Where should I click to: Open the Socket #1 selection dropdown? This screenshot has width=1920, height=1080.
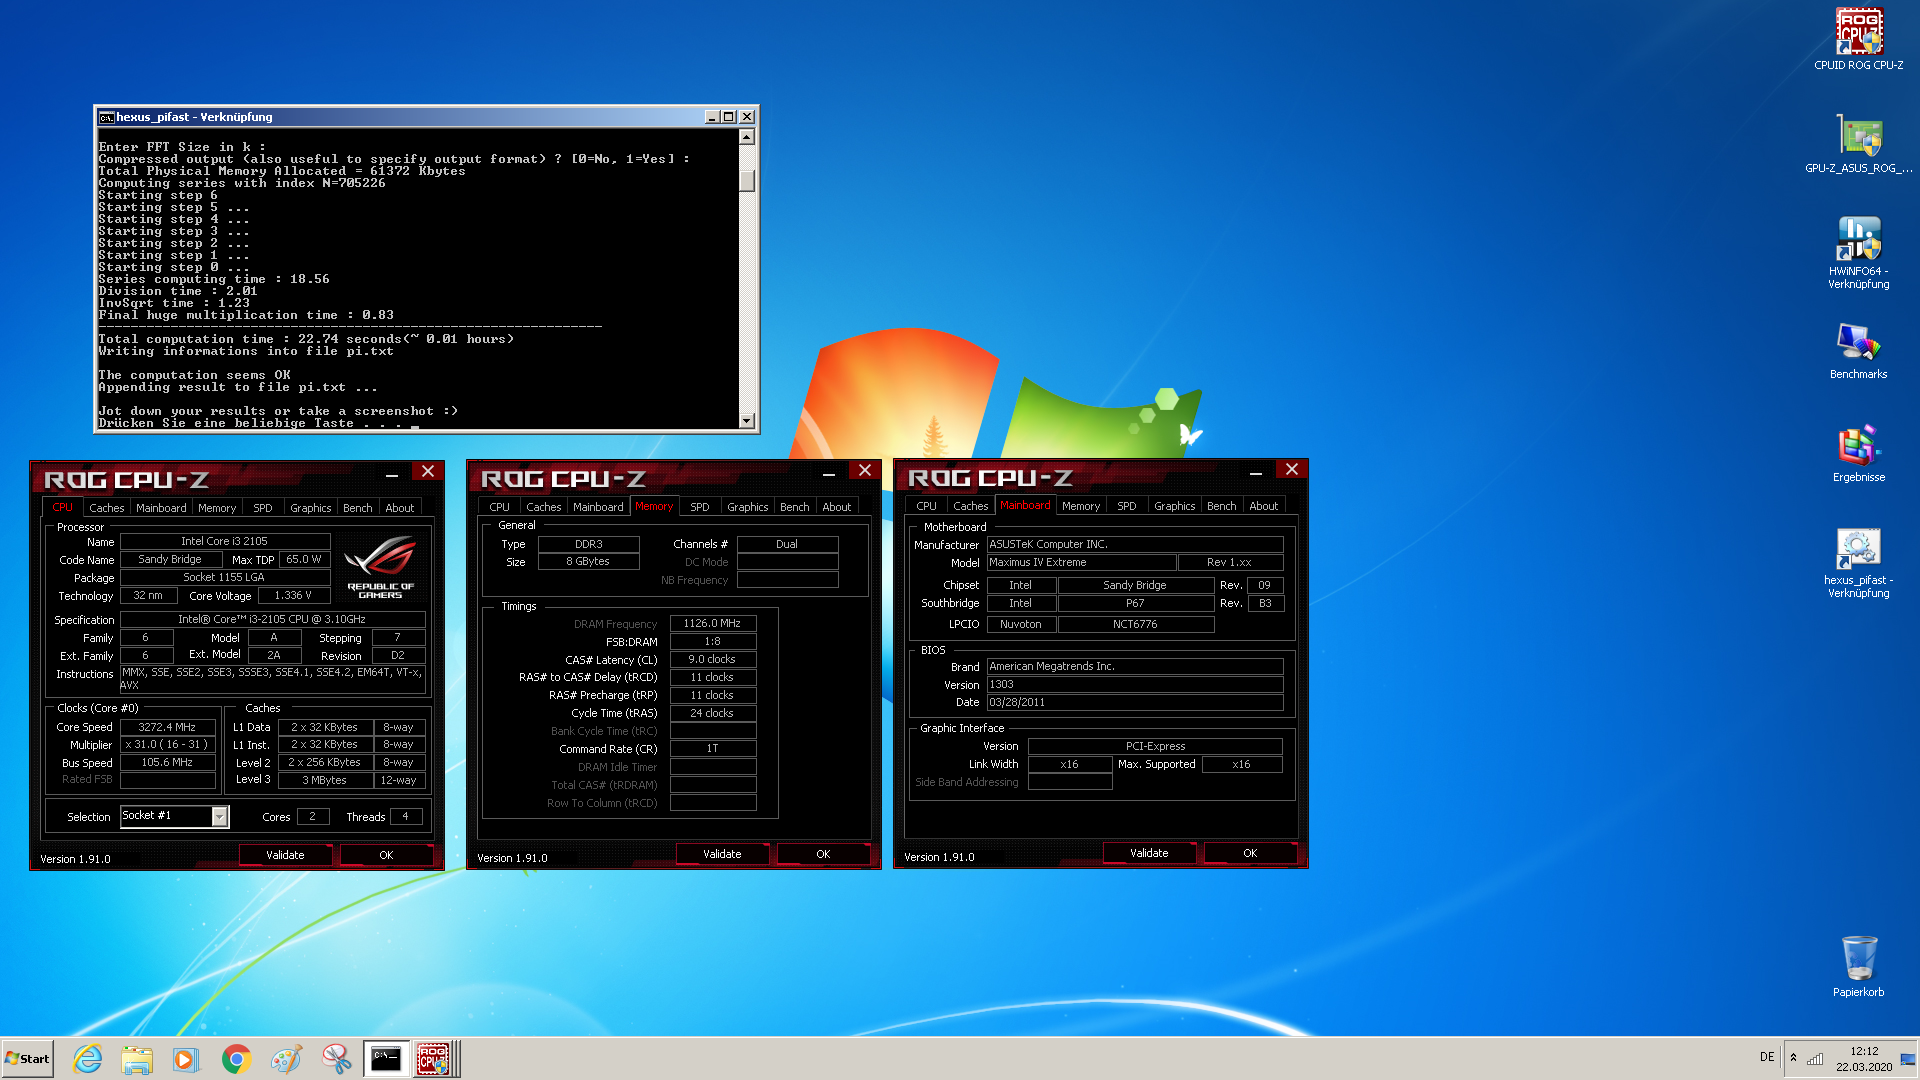[x=219, y=817]
